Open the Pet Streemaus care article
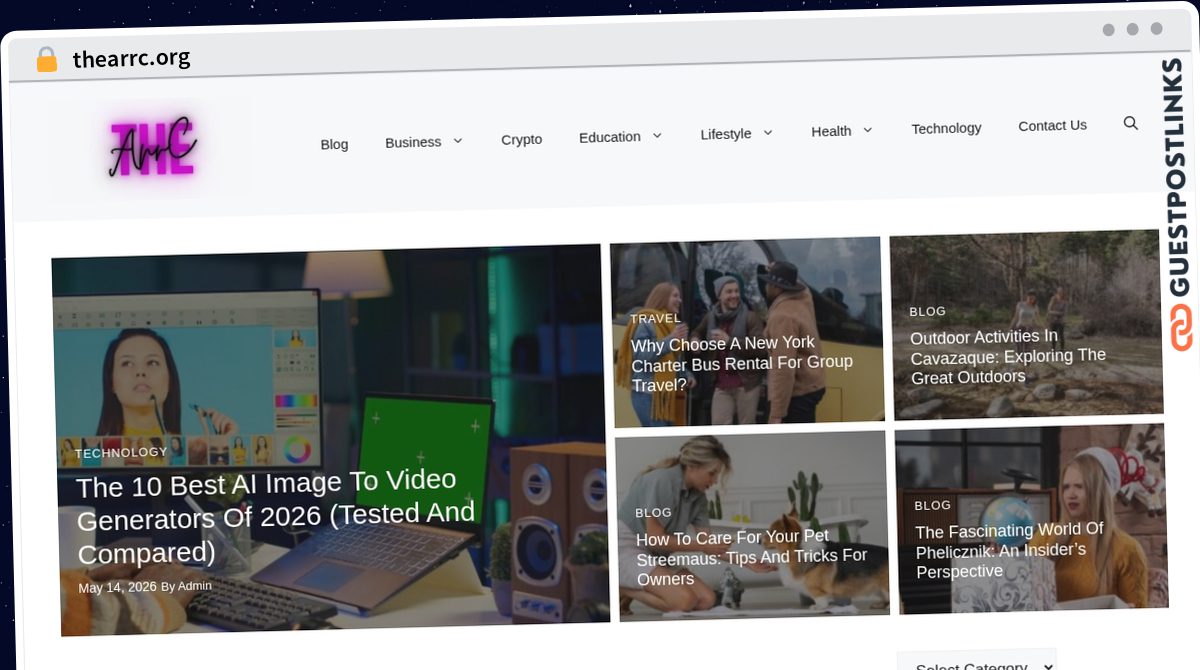The width and height of the screenshot is (1200, 670). pos(751,557)
